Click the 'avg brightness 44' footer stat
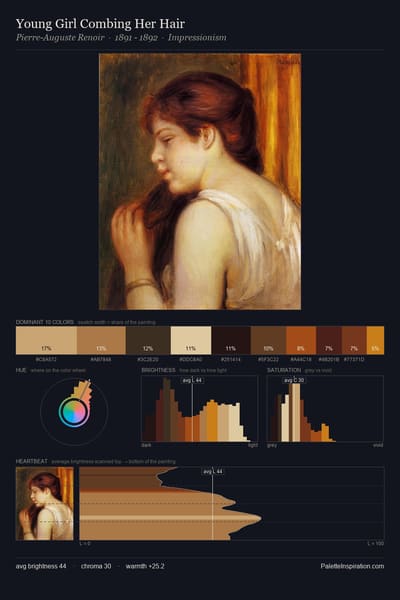The image size is (400, 600). [x=41, y=566]
